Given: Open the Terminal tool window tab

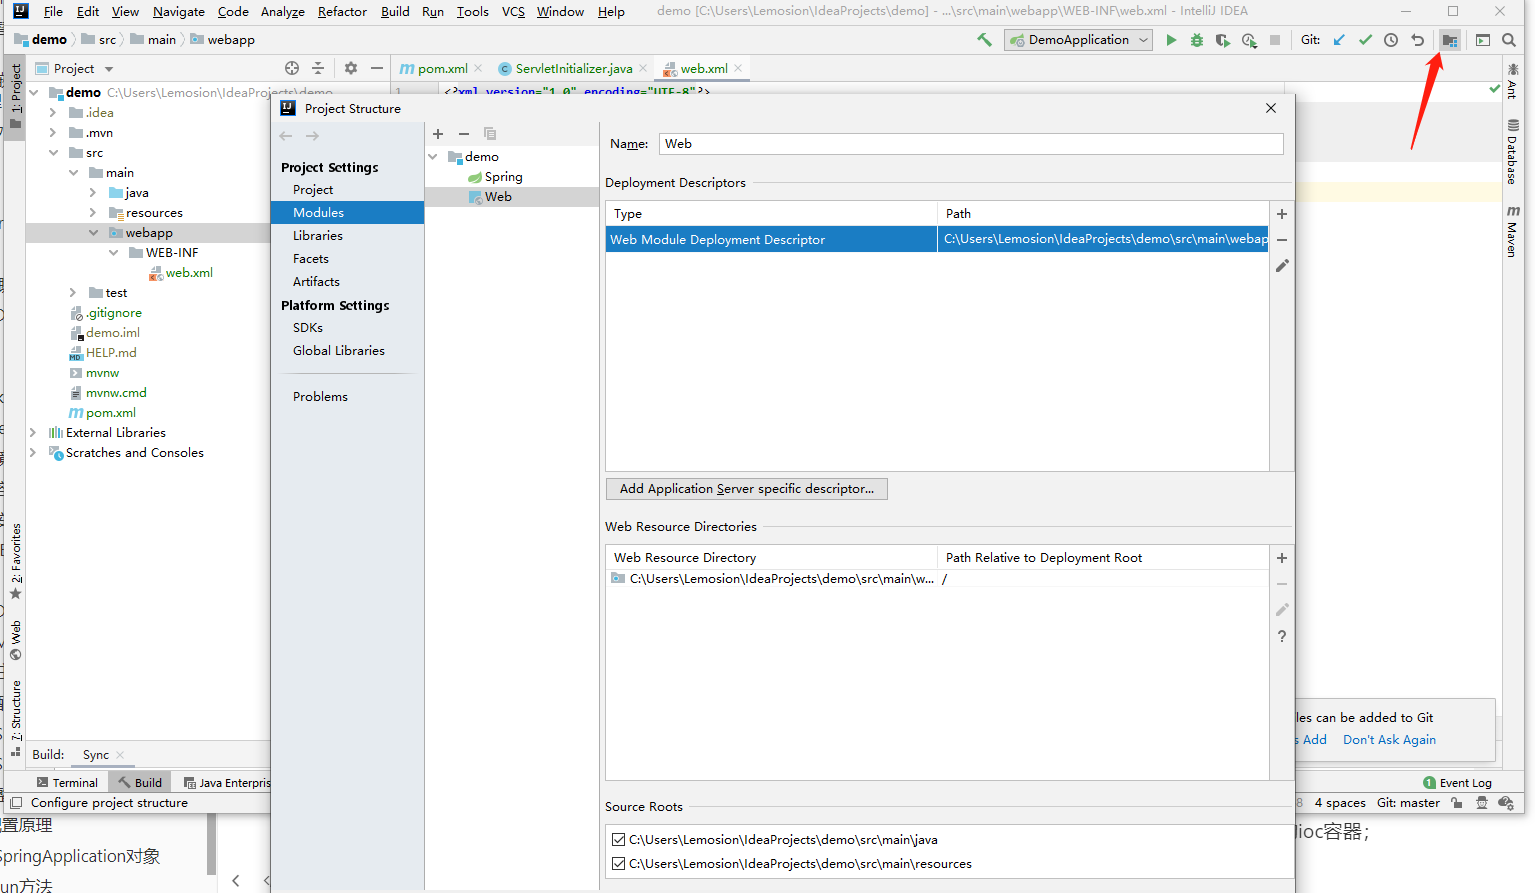Looking at the screenshot, I should tap(67, 783).
